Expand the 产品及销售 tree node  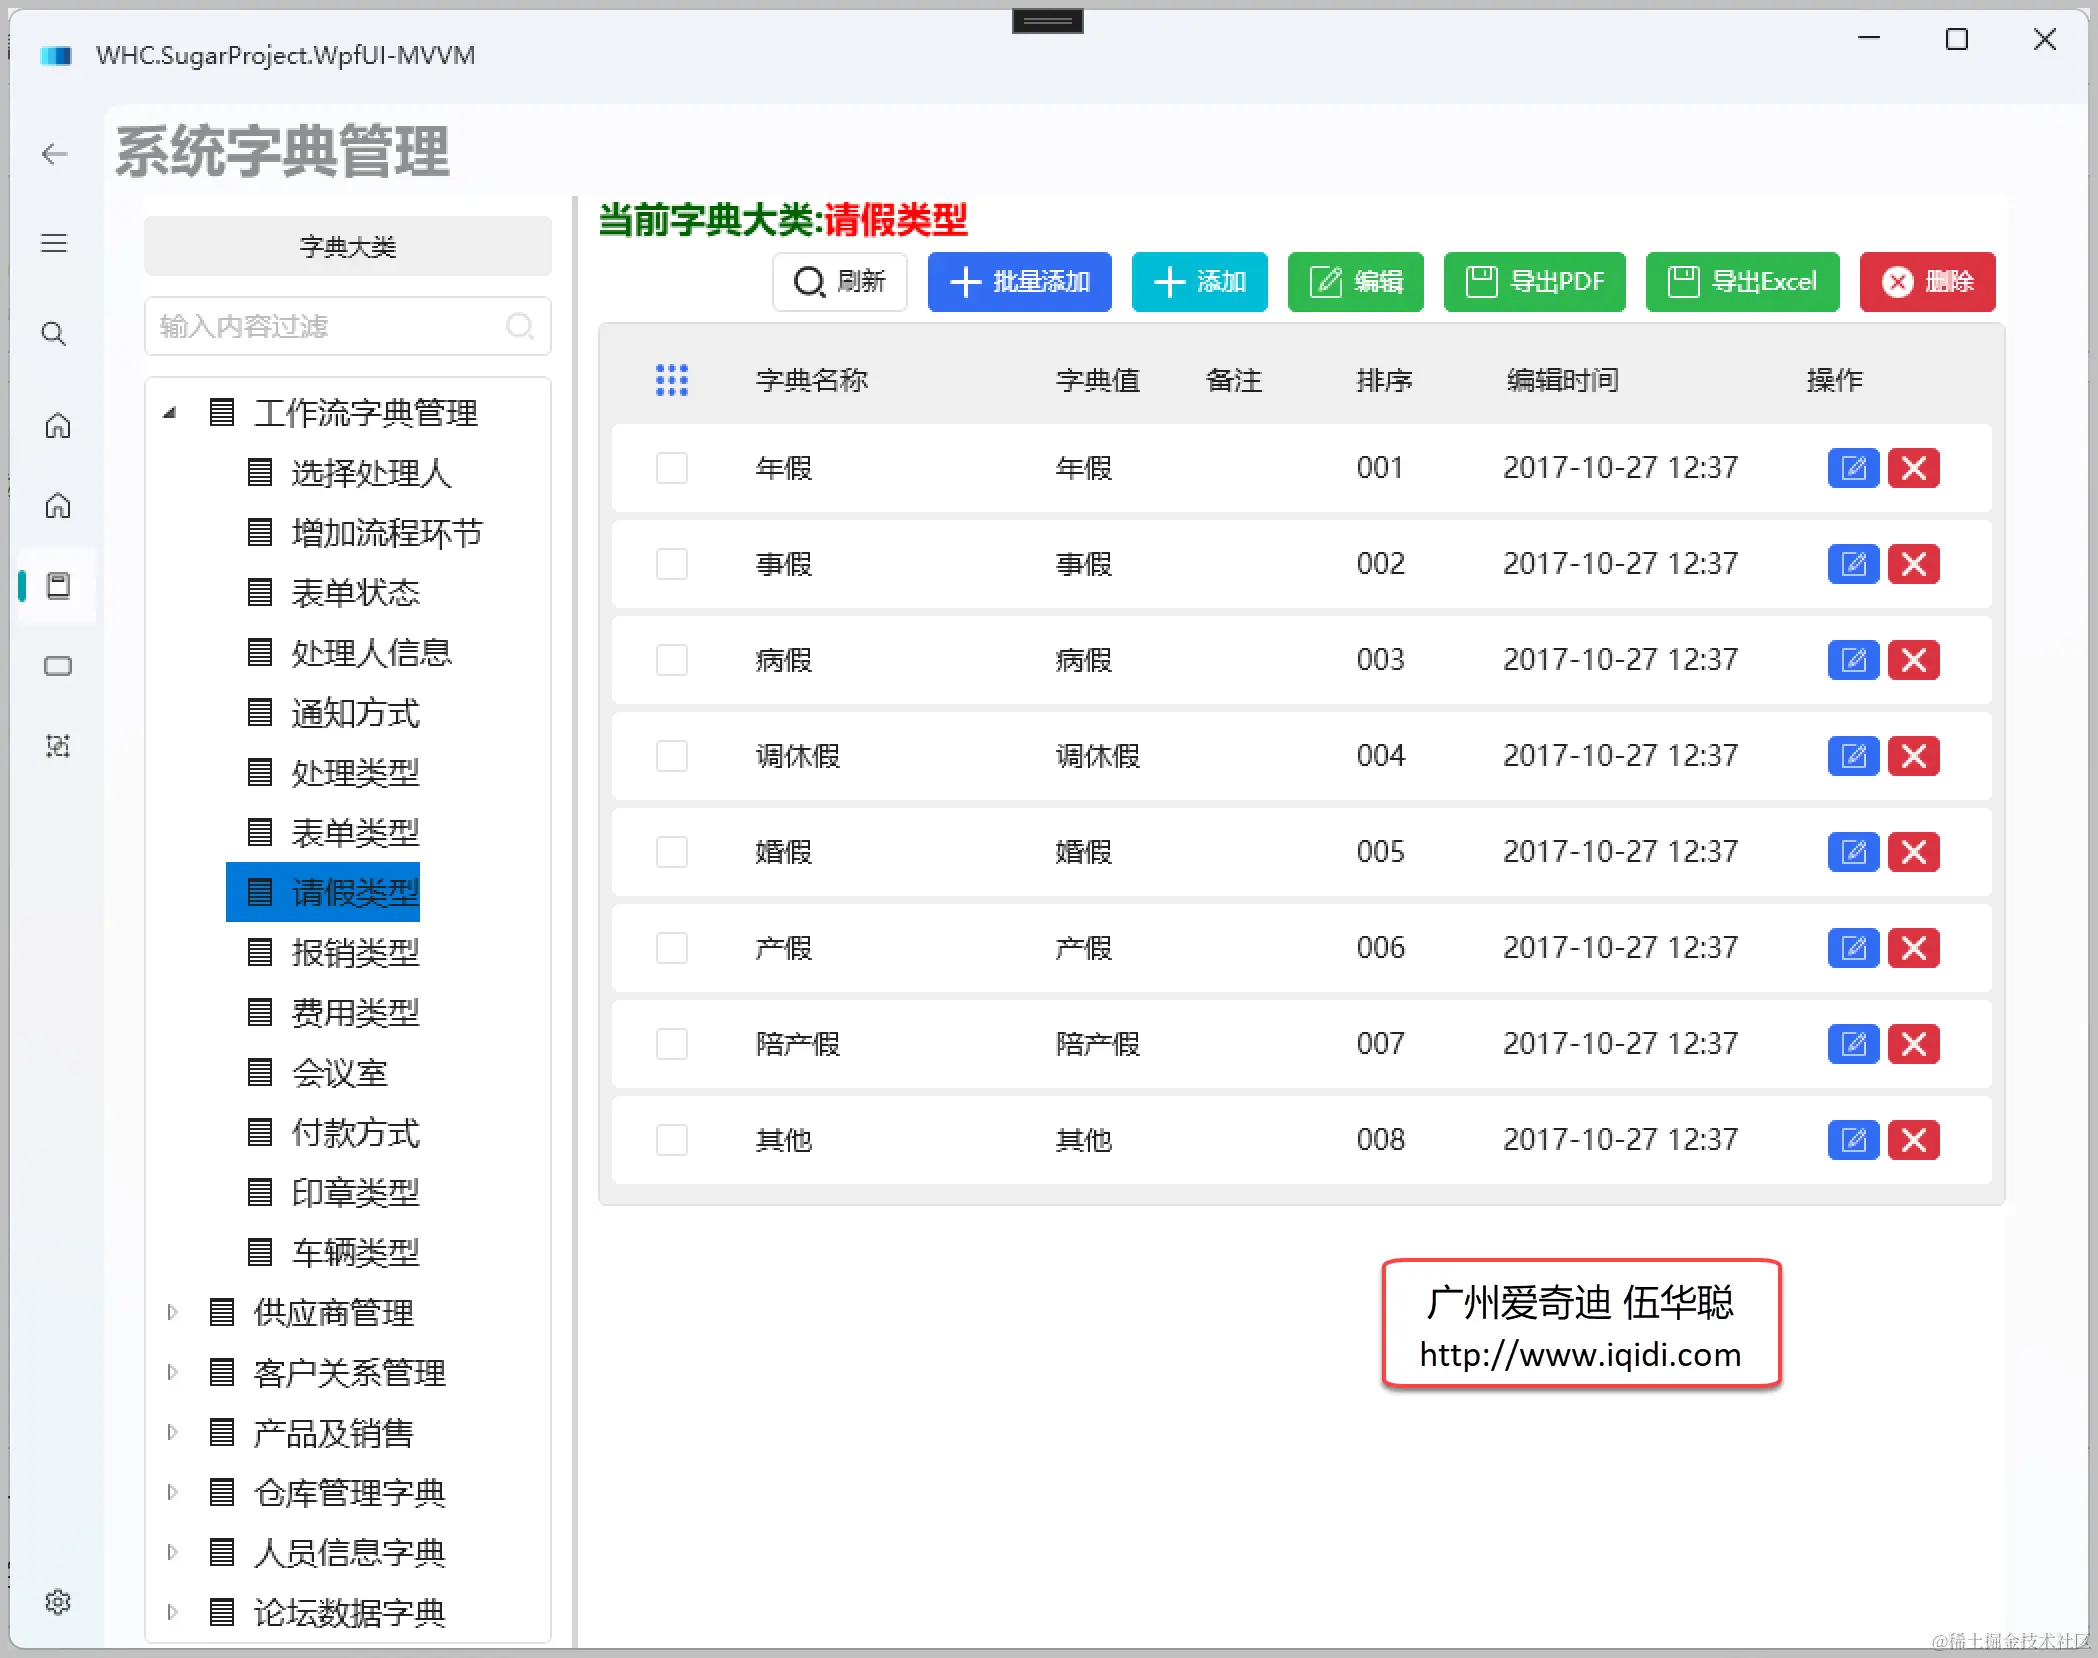pos(172,1432)
